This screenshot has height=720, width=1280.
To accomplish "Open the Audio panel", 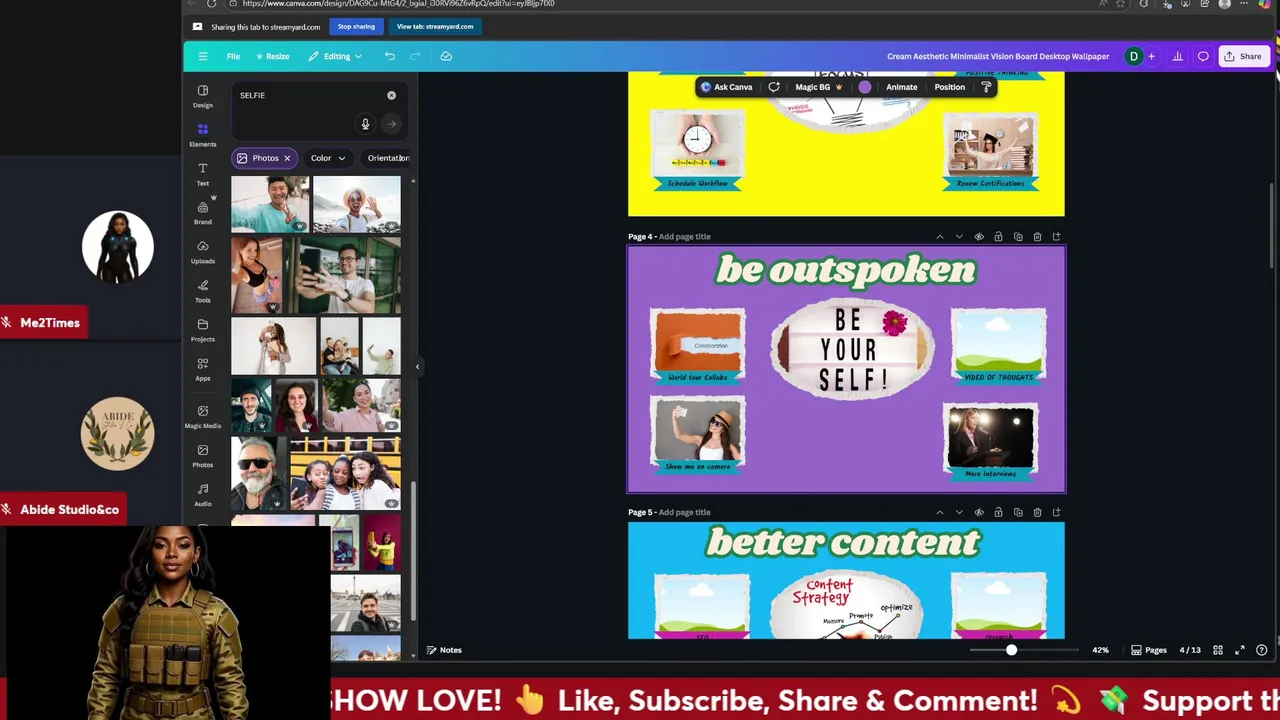I will tap(203, 495).
